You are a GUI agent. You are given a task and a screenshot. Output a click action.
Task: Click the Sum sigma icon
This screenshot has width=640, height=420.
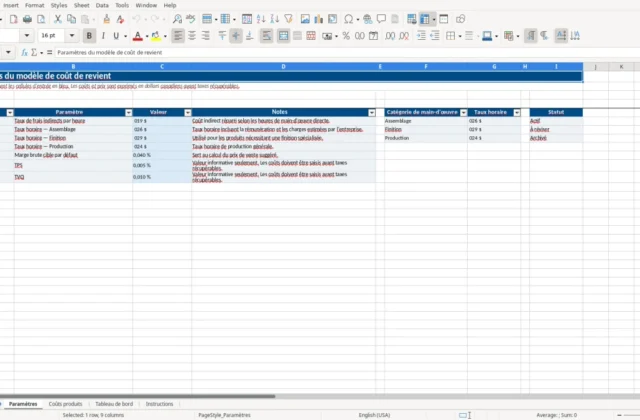34,52
